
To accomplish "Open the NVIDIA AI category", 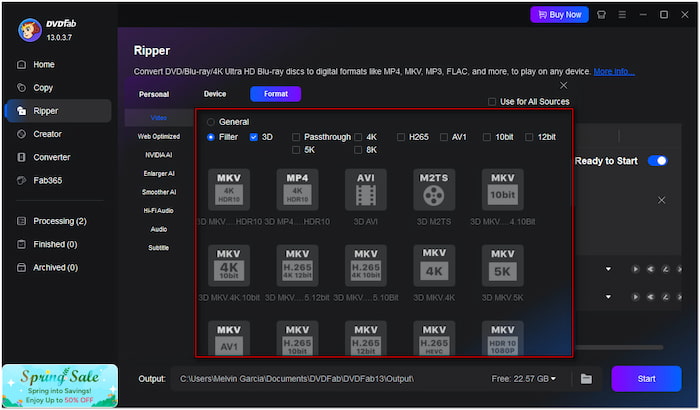I will coord(159,155).
